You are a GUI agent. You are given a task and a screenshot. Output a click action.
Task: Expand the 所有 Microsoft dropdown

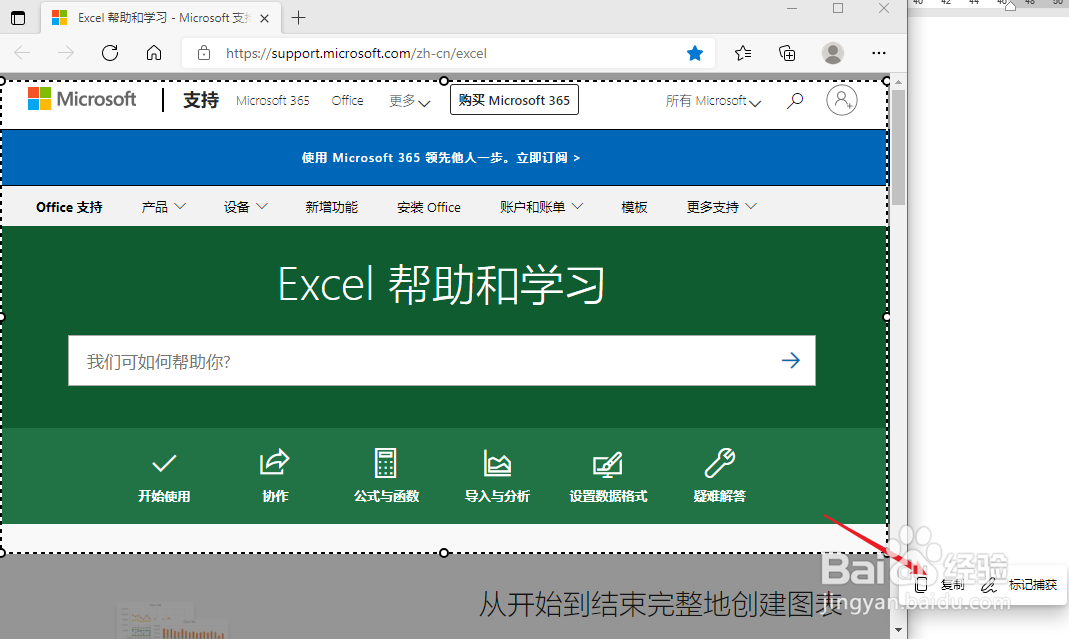pos(713,101)
